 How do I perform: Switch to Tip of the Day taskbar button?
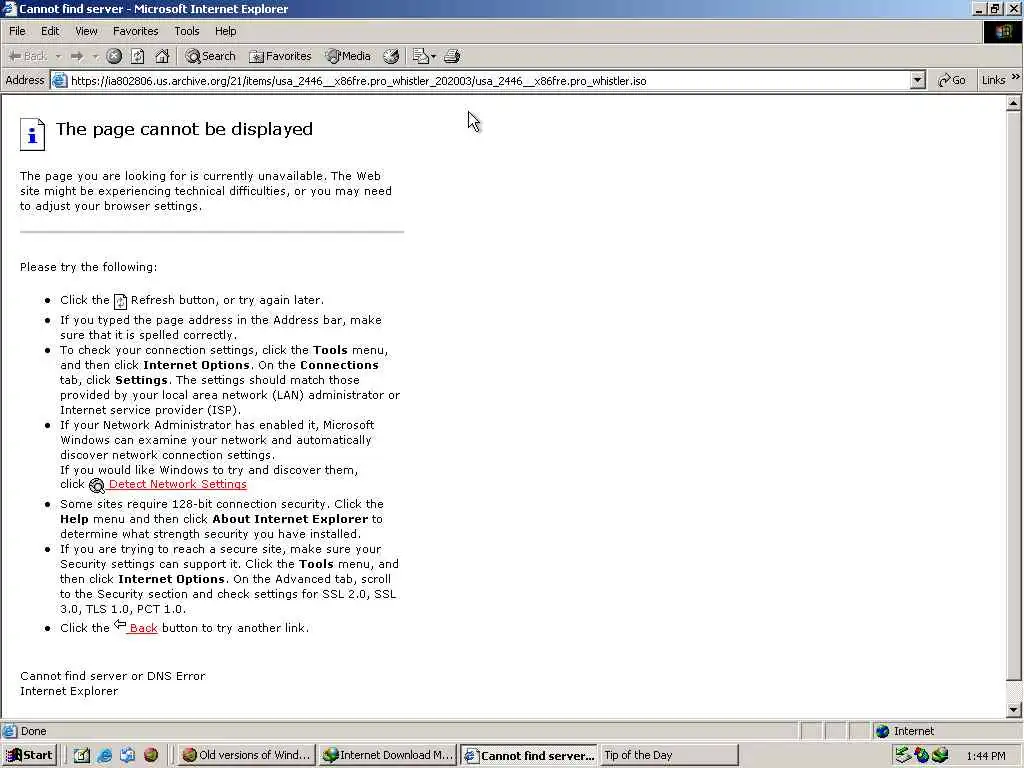point(669,755)
